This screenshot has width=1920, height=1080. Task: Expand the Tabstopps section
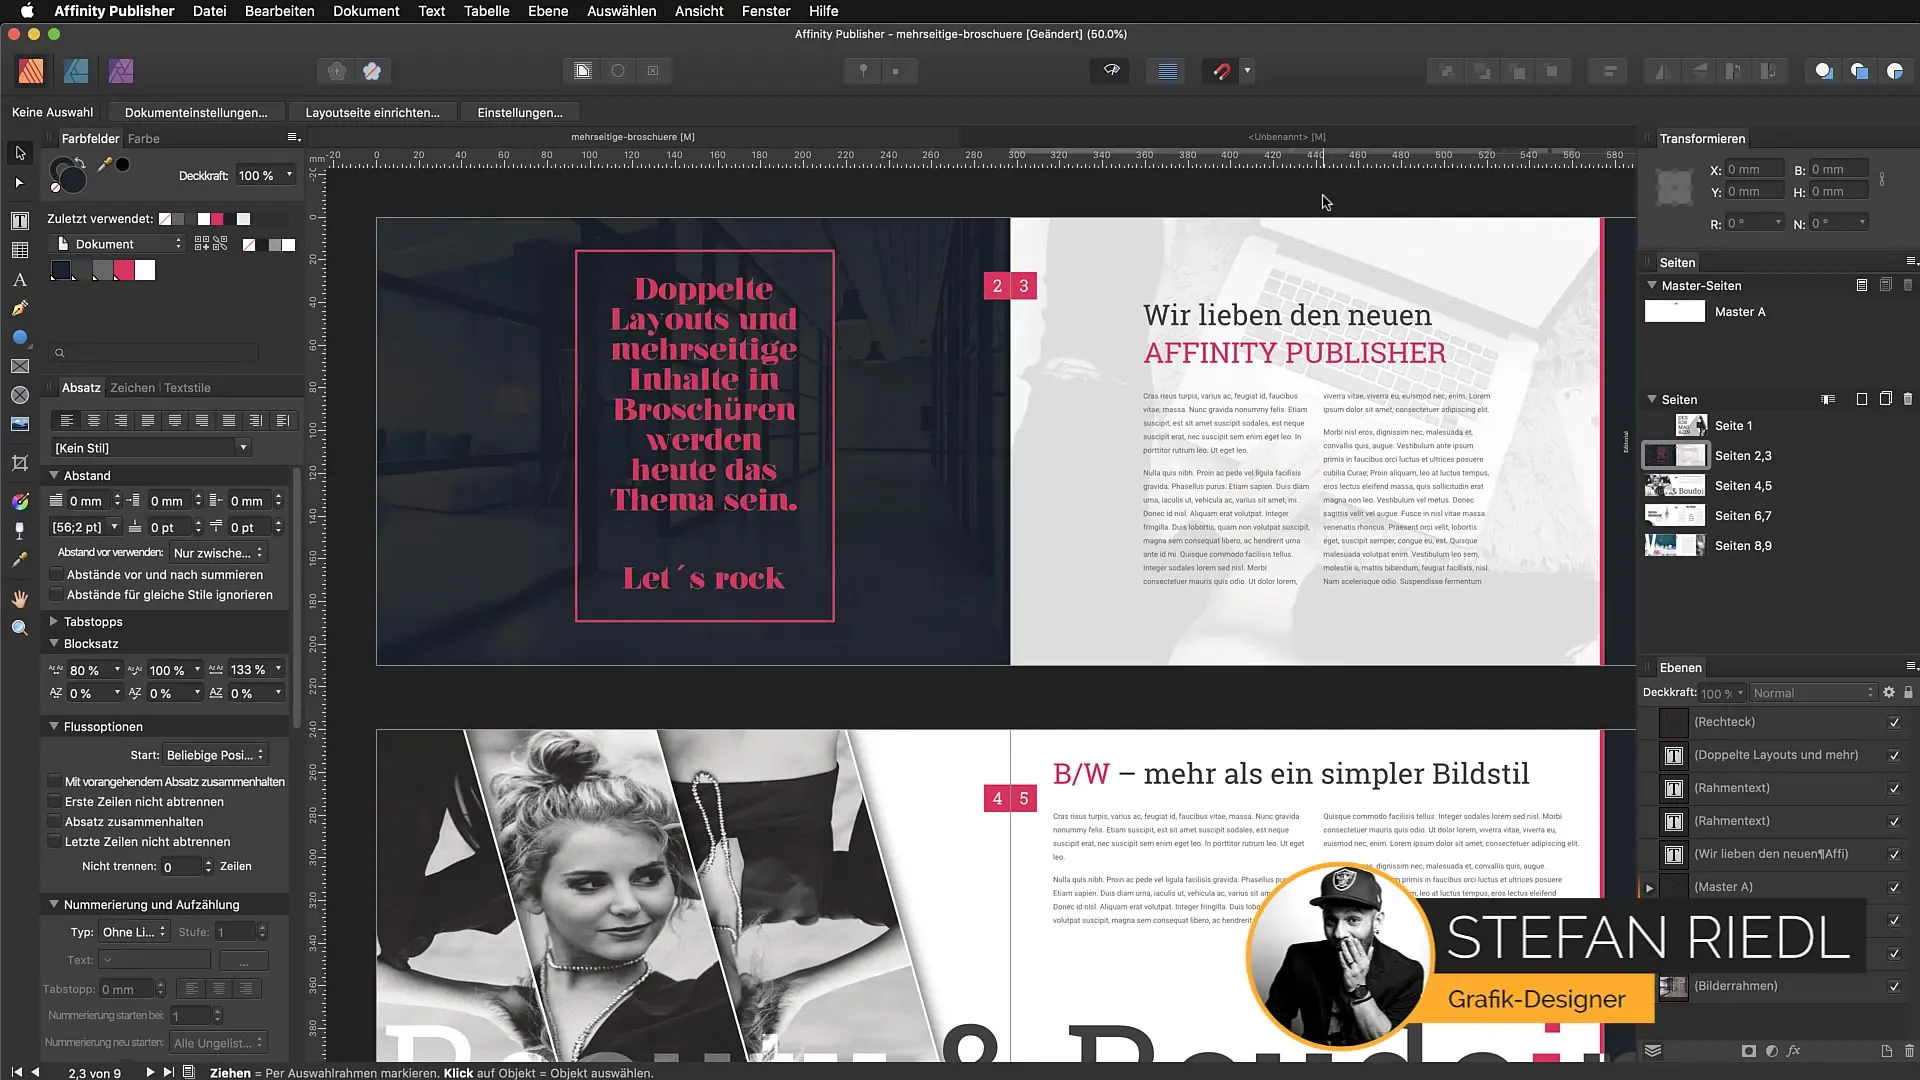tap(54, 621)
